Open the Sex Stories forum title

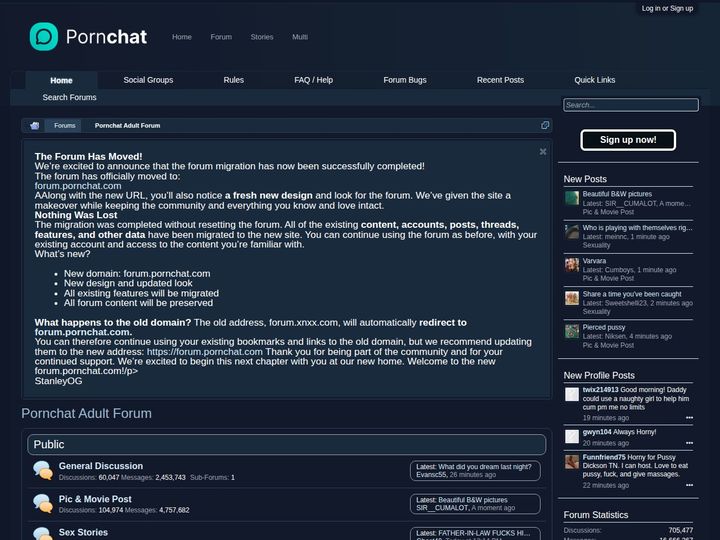point(83,532)
